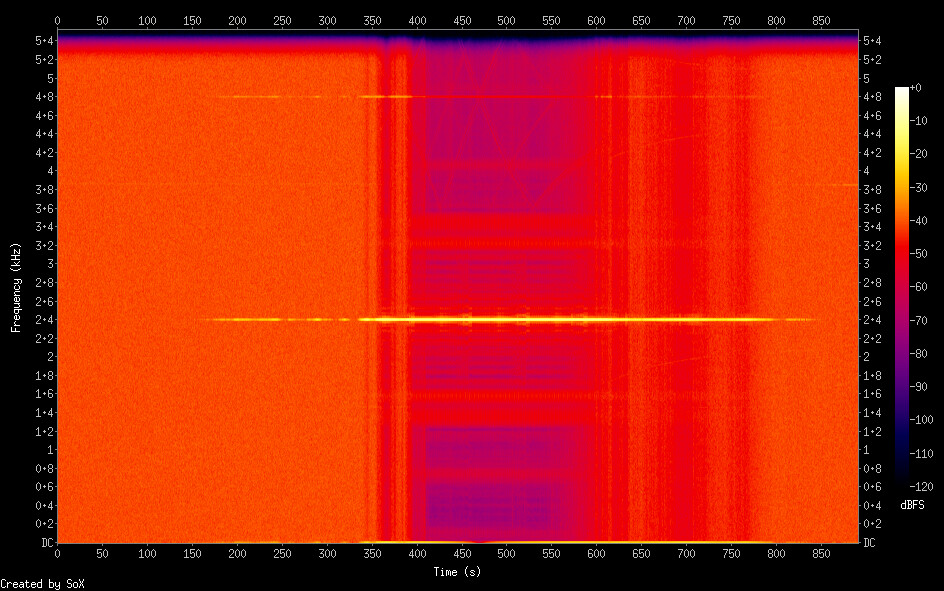This screenshot has height=591, width=944.
Task: Click the 'Time (s)' axis label
Action: pyautogui.click(x=459, y=572)
